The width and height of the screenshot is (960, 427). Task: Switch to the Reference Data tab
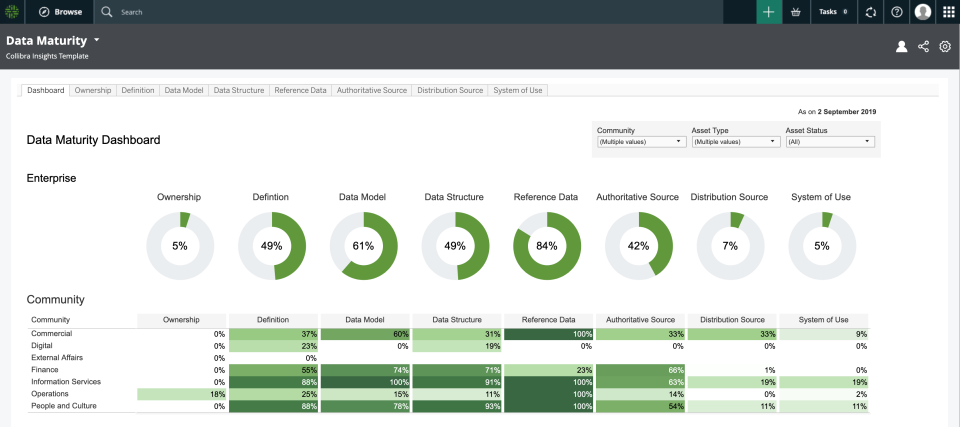301,90
